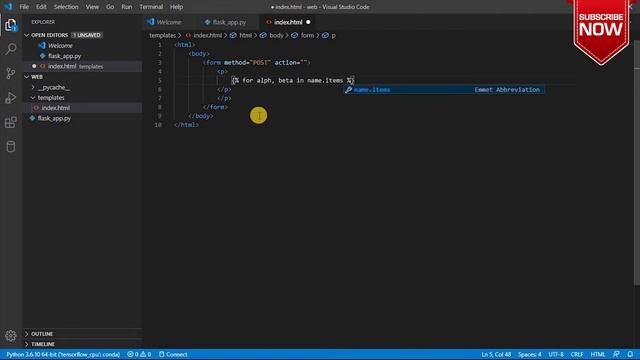Click the 1 UNSAVED badge
Image resolution: width=640 pixels, height=360 pixels.
point(87,35)
